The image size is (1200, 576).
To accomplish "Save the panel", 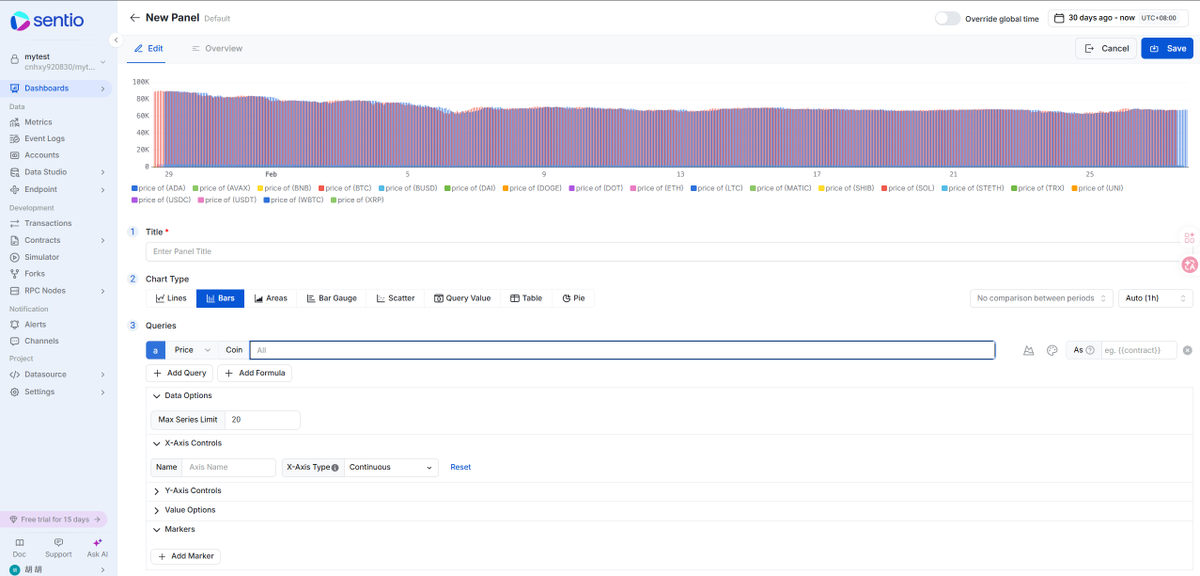I will tap(1167, 48).
